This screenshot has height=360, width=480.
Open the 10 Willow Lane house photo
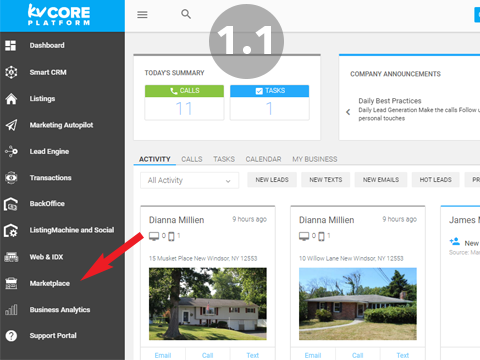coord(358,304)
